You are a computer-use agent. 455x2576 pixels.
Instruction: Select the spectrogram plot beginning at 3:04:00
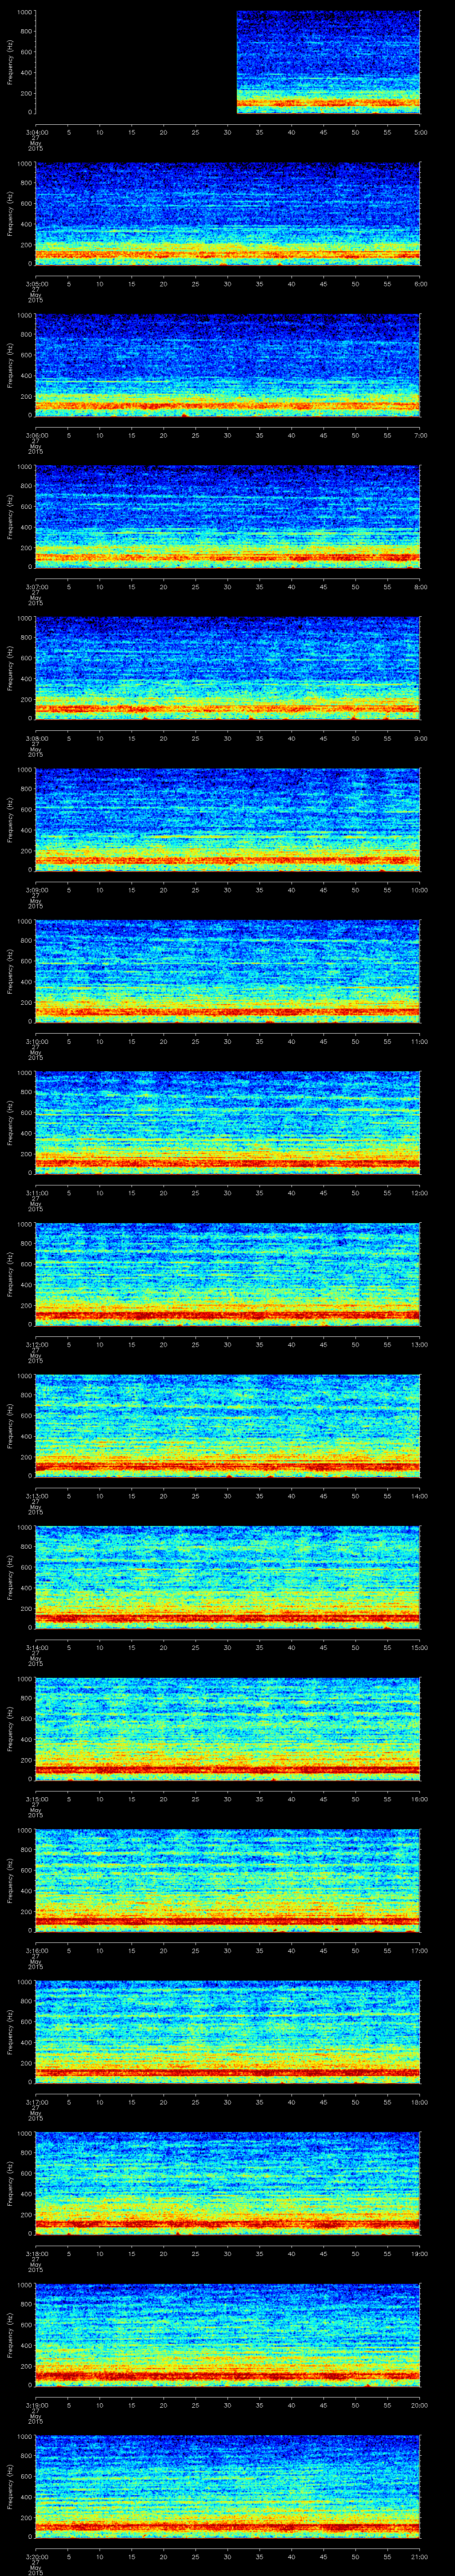point(228,62)
